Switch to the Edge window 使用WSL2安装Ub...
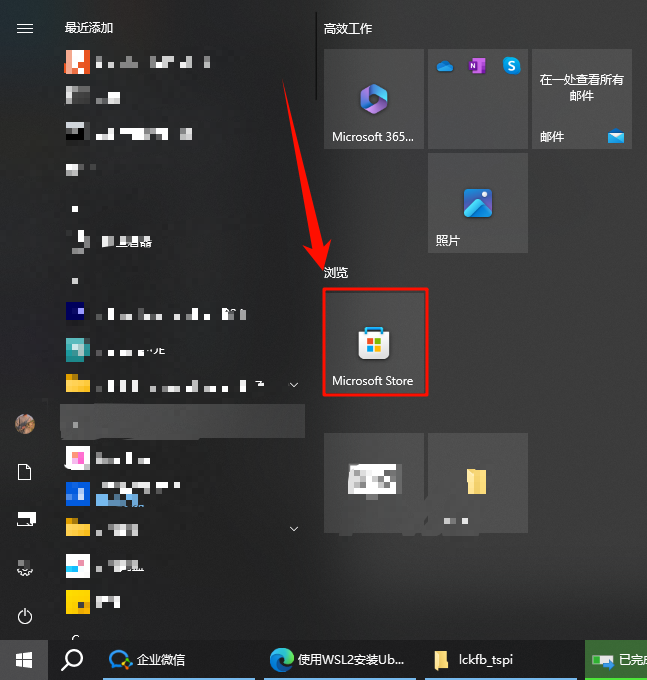This screenshot has width=647, height=680. 340,660
